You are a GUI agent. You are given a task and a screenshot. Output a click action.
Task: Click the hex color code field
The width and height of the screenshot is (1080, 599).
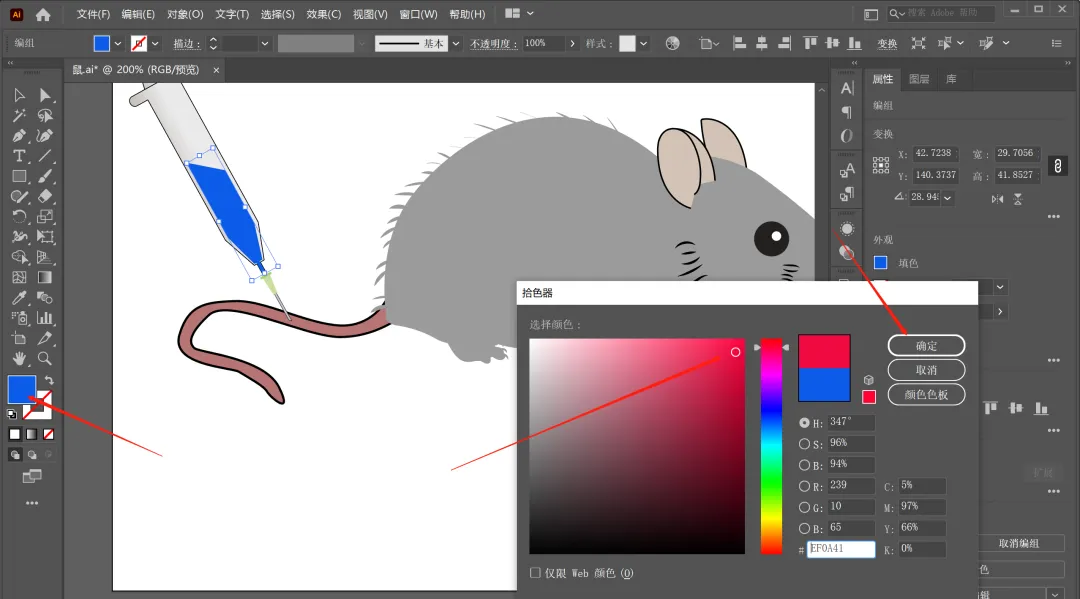pos(841,549)
